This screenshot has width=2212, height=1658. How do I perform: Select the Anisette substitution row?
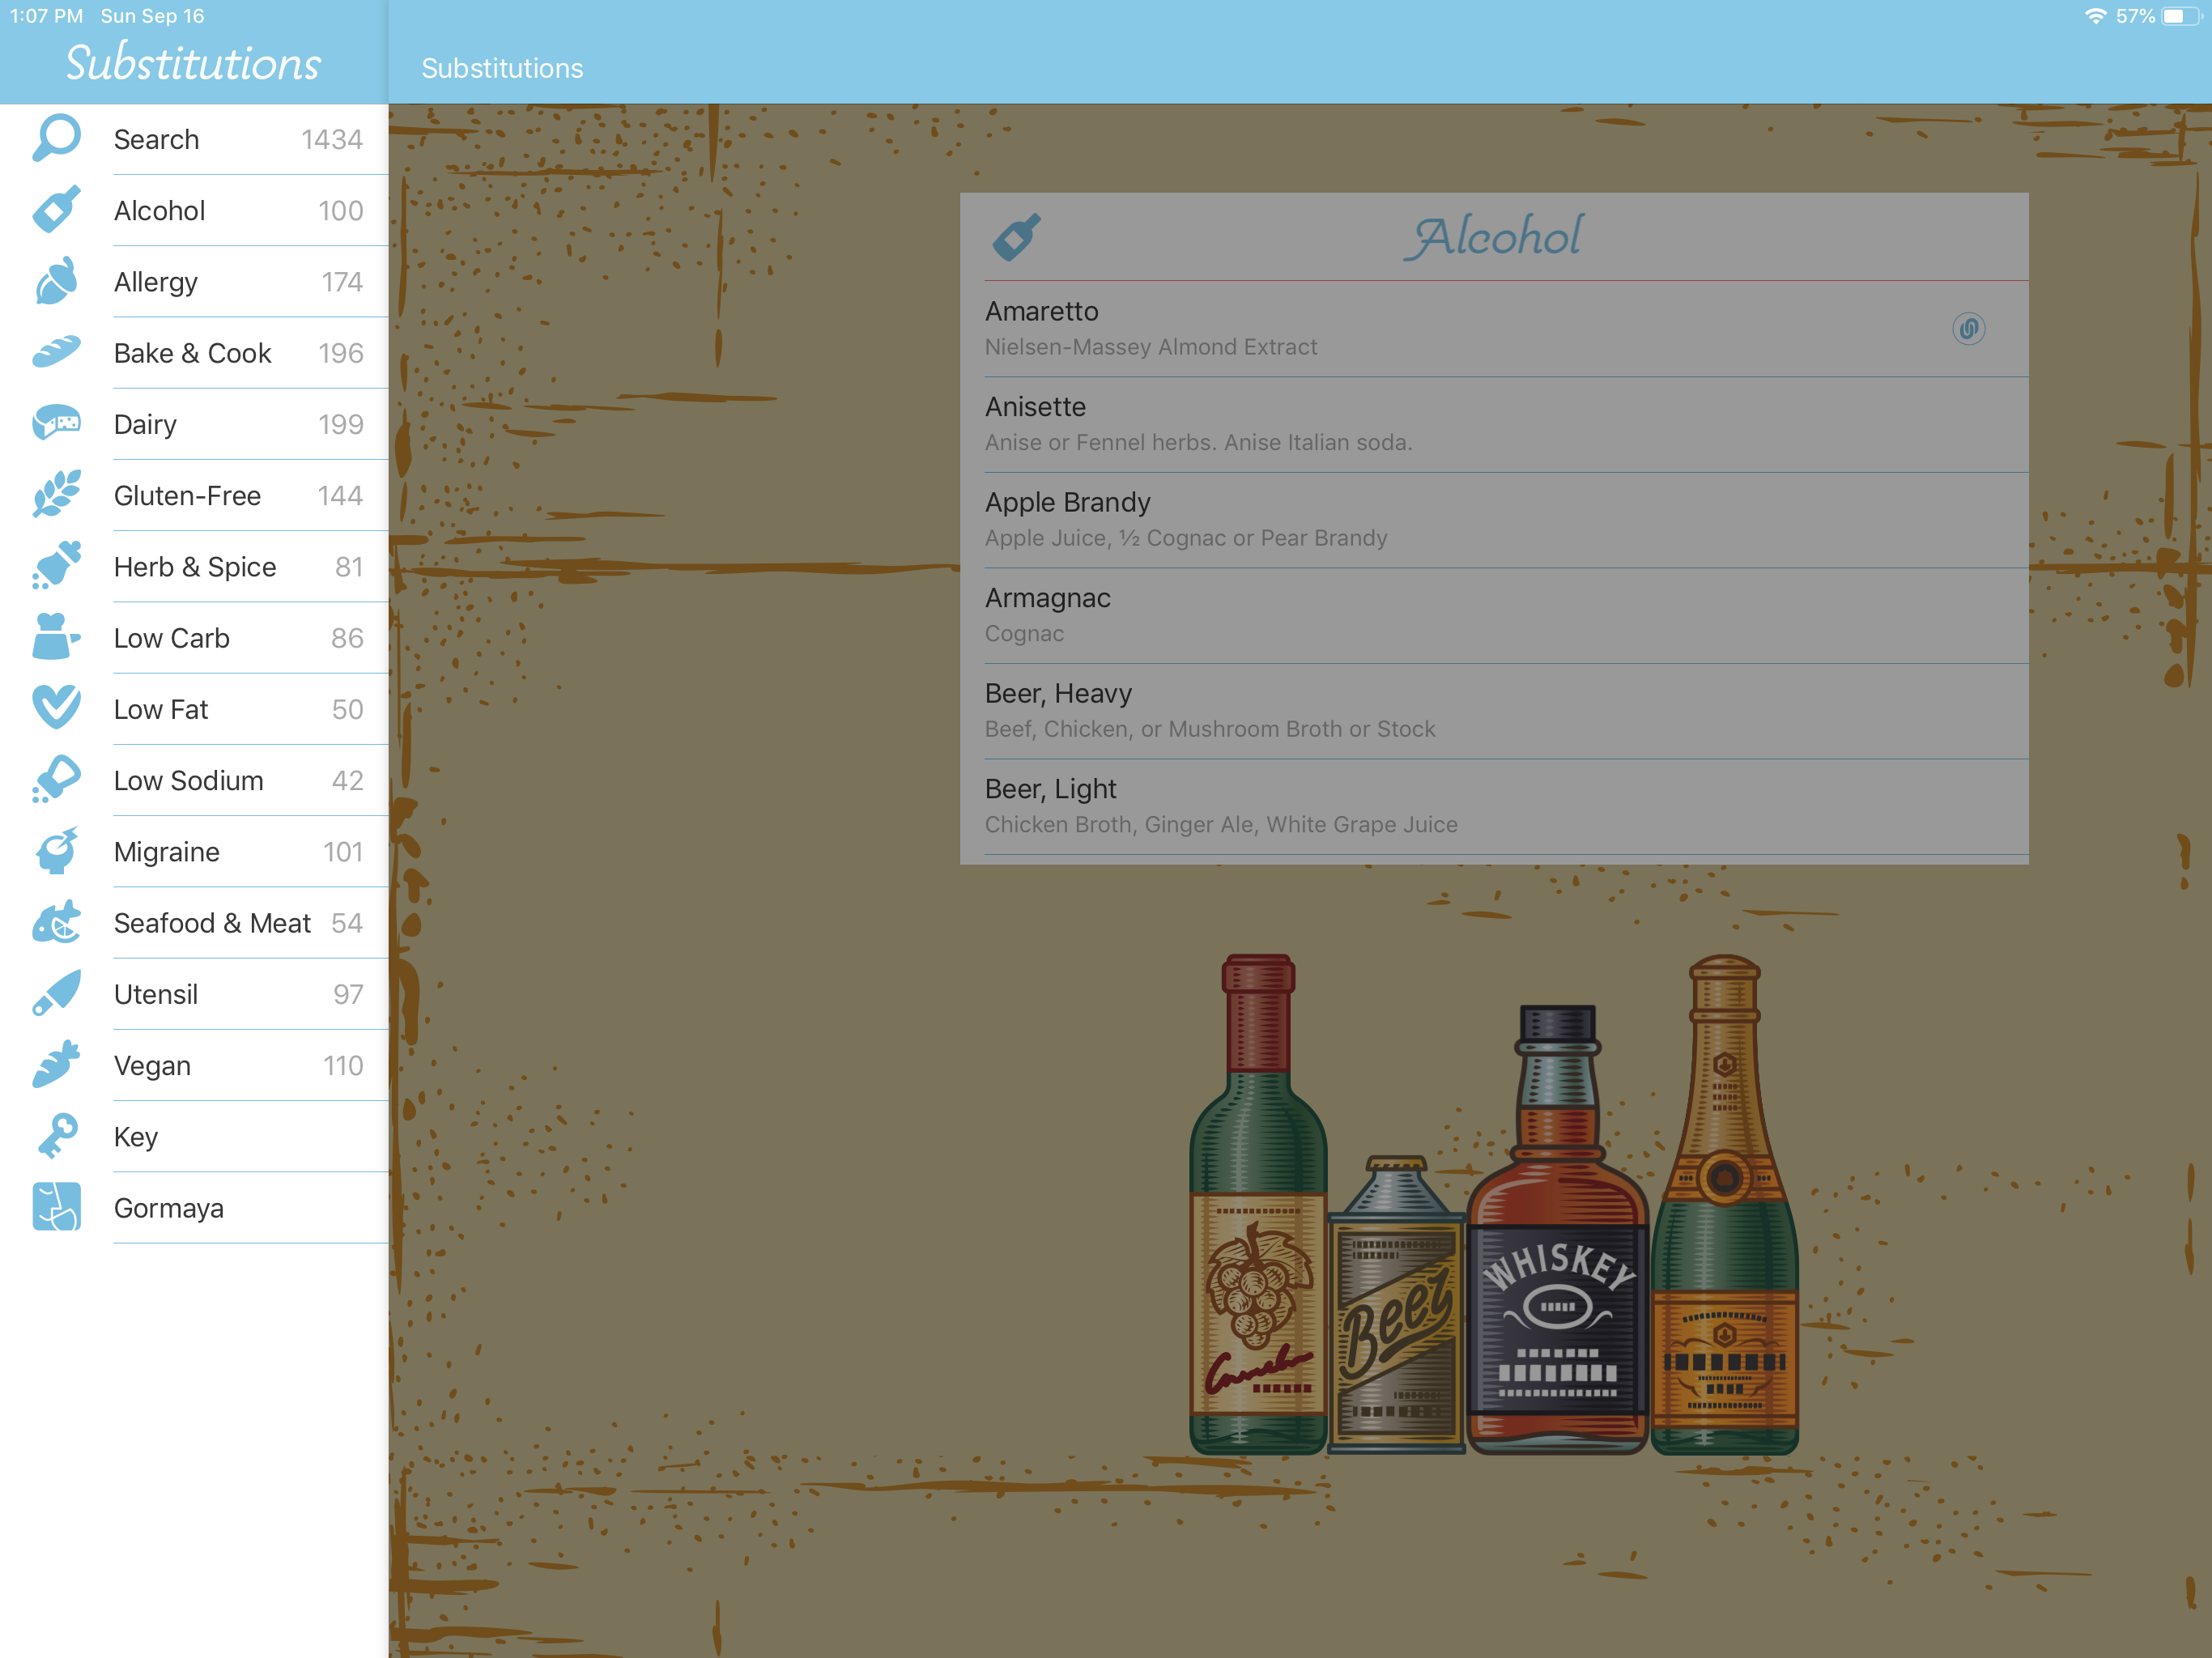click(x=1493, y=424)
